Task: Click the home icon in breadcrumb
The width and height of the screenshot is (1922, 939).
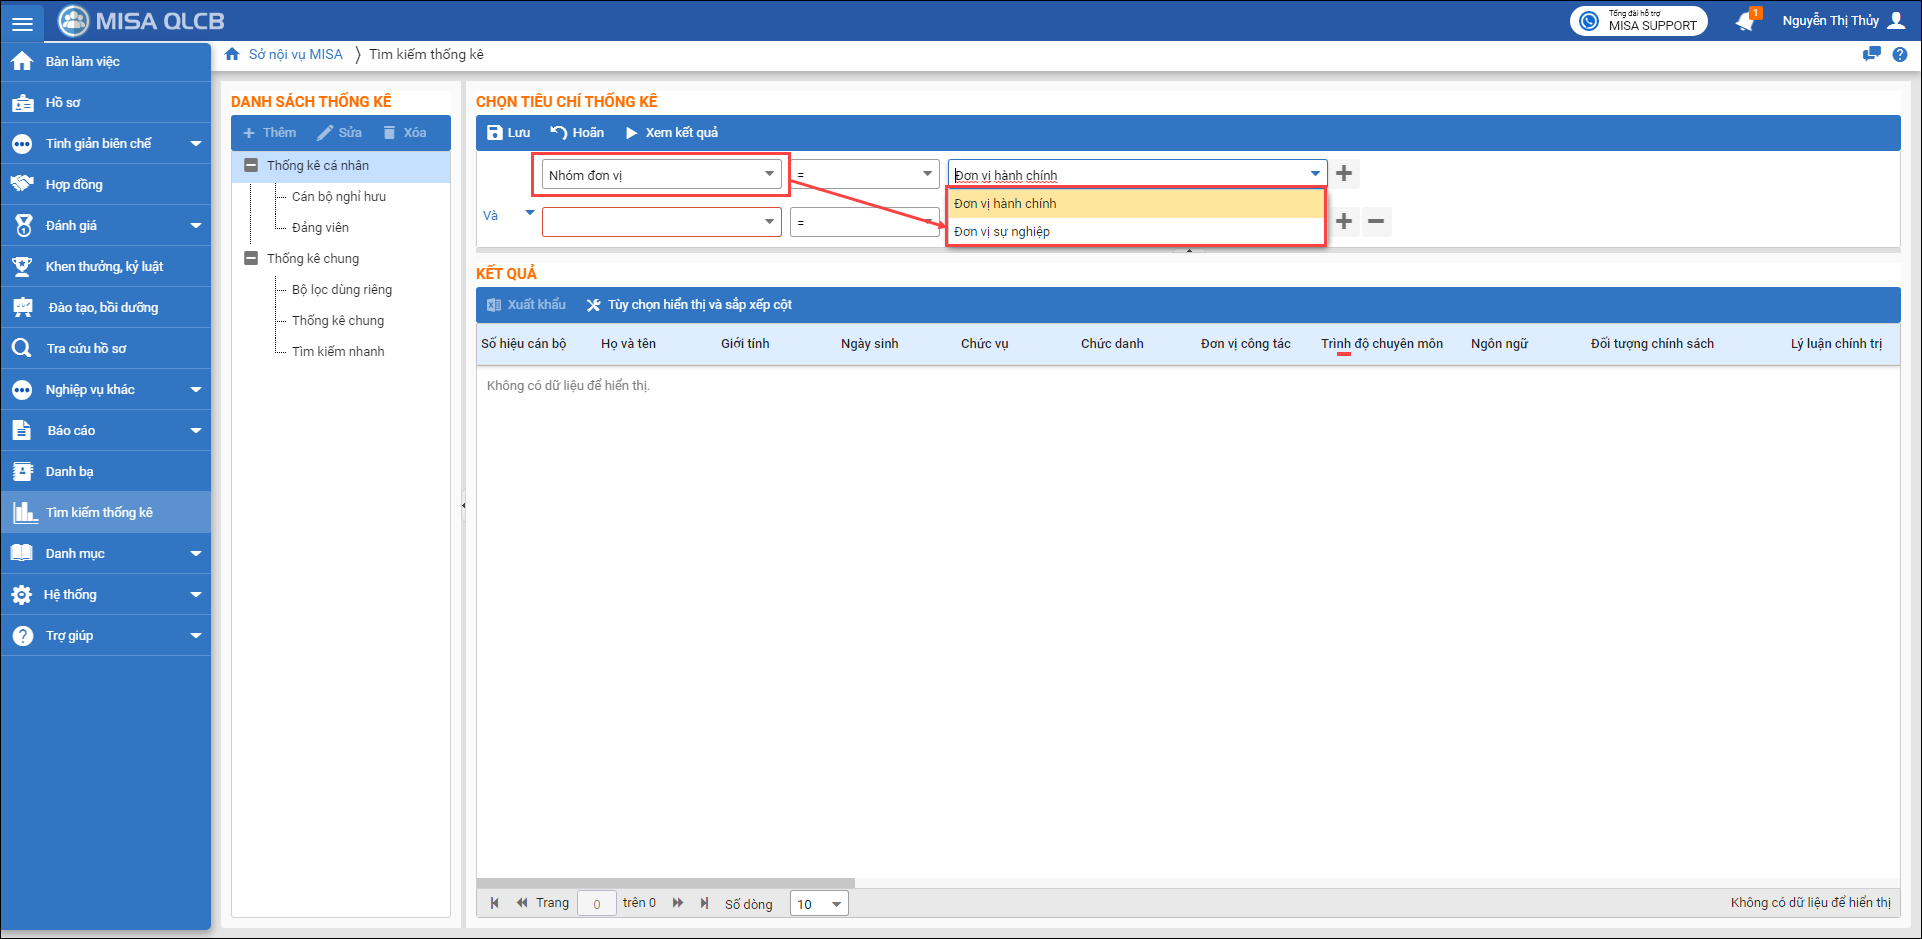Action: coord(232,54)
